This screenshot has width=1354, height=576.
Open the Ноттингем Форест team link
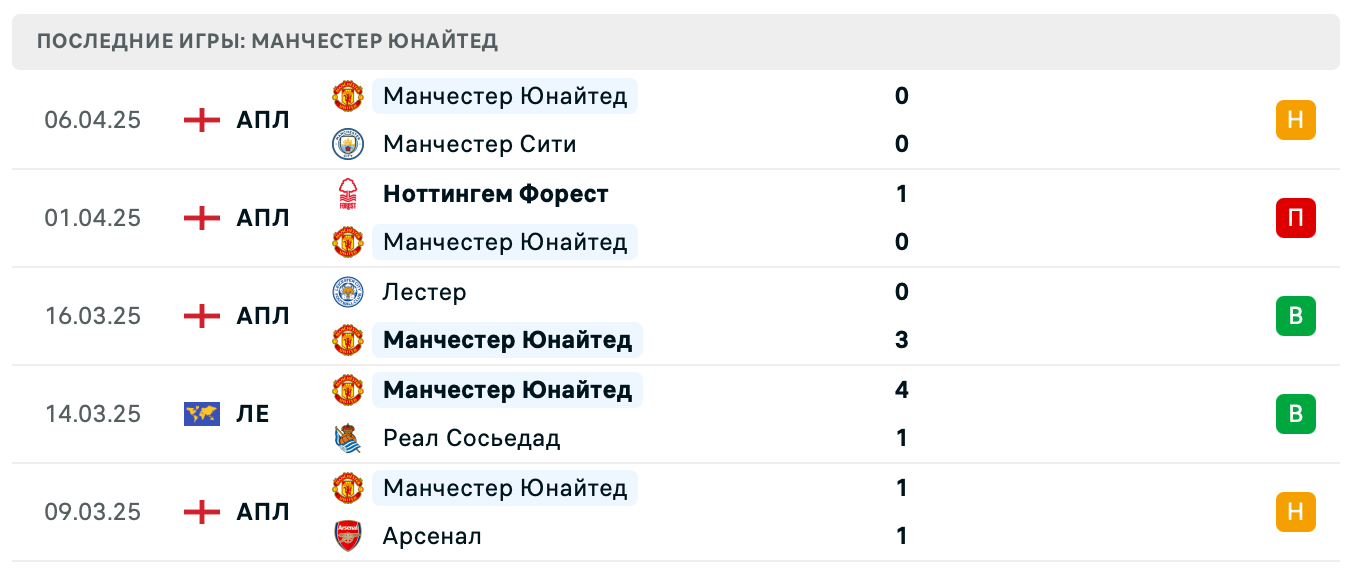tap(495, 193)
